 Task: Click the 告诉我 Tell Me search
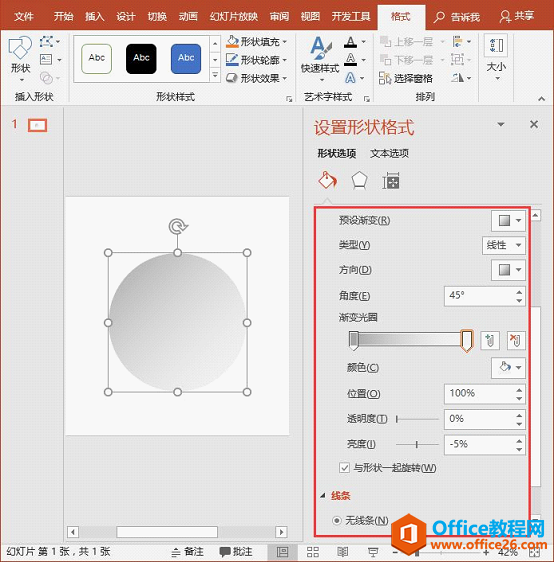(457, 17)
